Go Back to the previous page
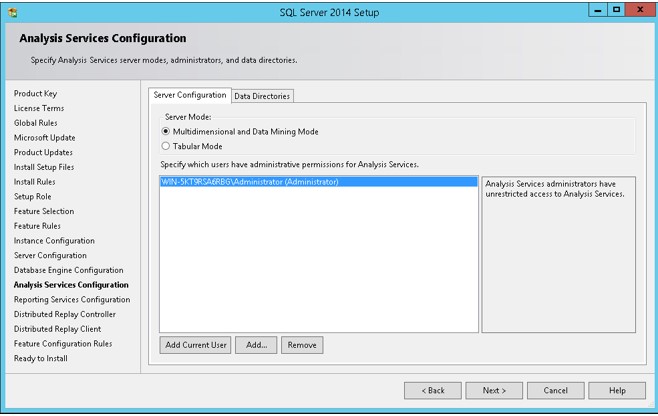This screenshot has width=658, height=416. click(433, 390)
